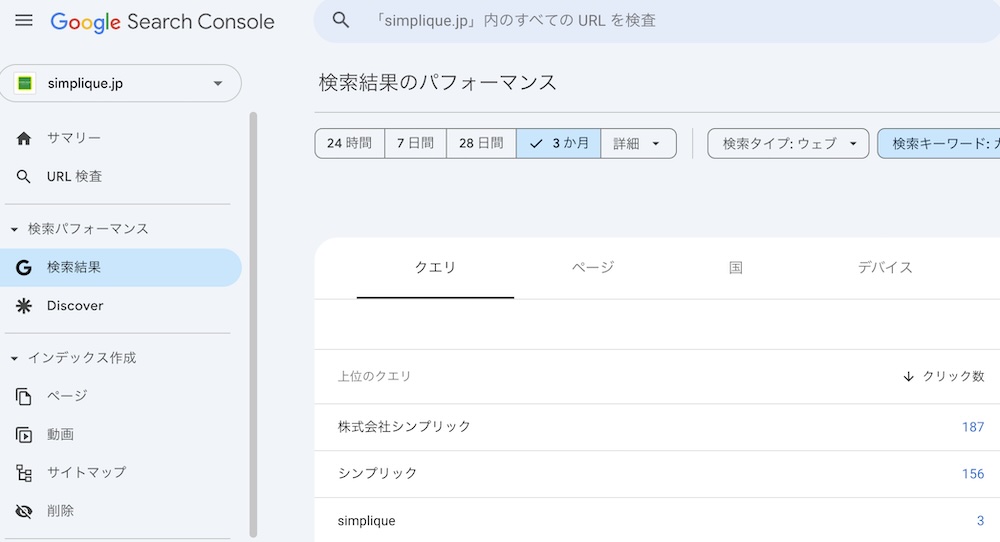Viewport: 1000px width, 542px height.
Task: Click the Discover asterisk icon
Action: click(24, 306)
